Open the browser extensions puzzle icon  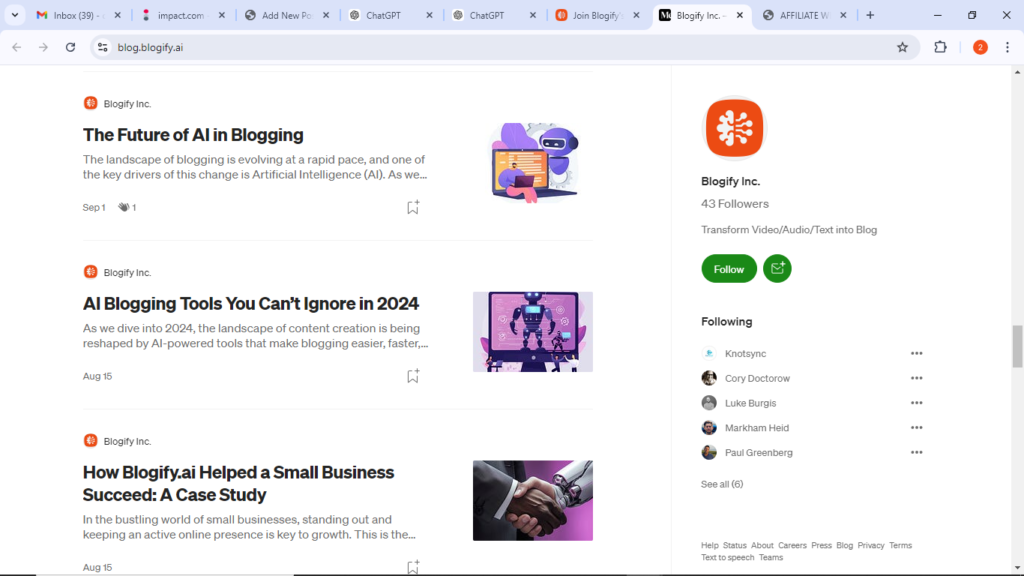pos(940,47)
